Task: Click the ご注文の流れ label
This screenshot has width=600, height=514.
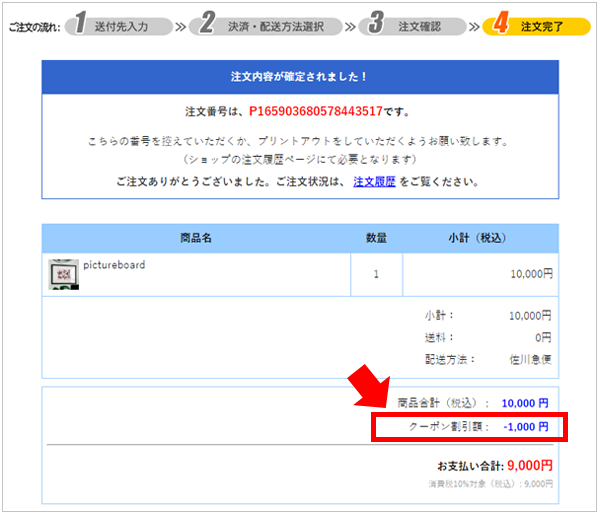Action: point(34,27)
